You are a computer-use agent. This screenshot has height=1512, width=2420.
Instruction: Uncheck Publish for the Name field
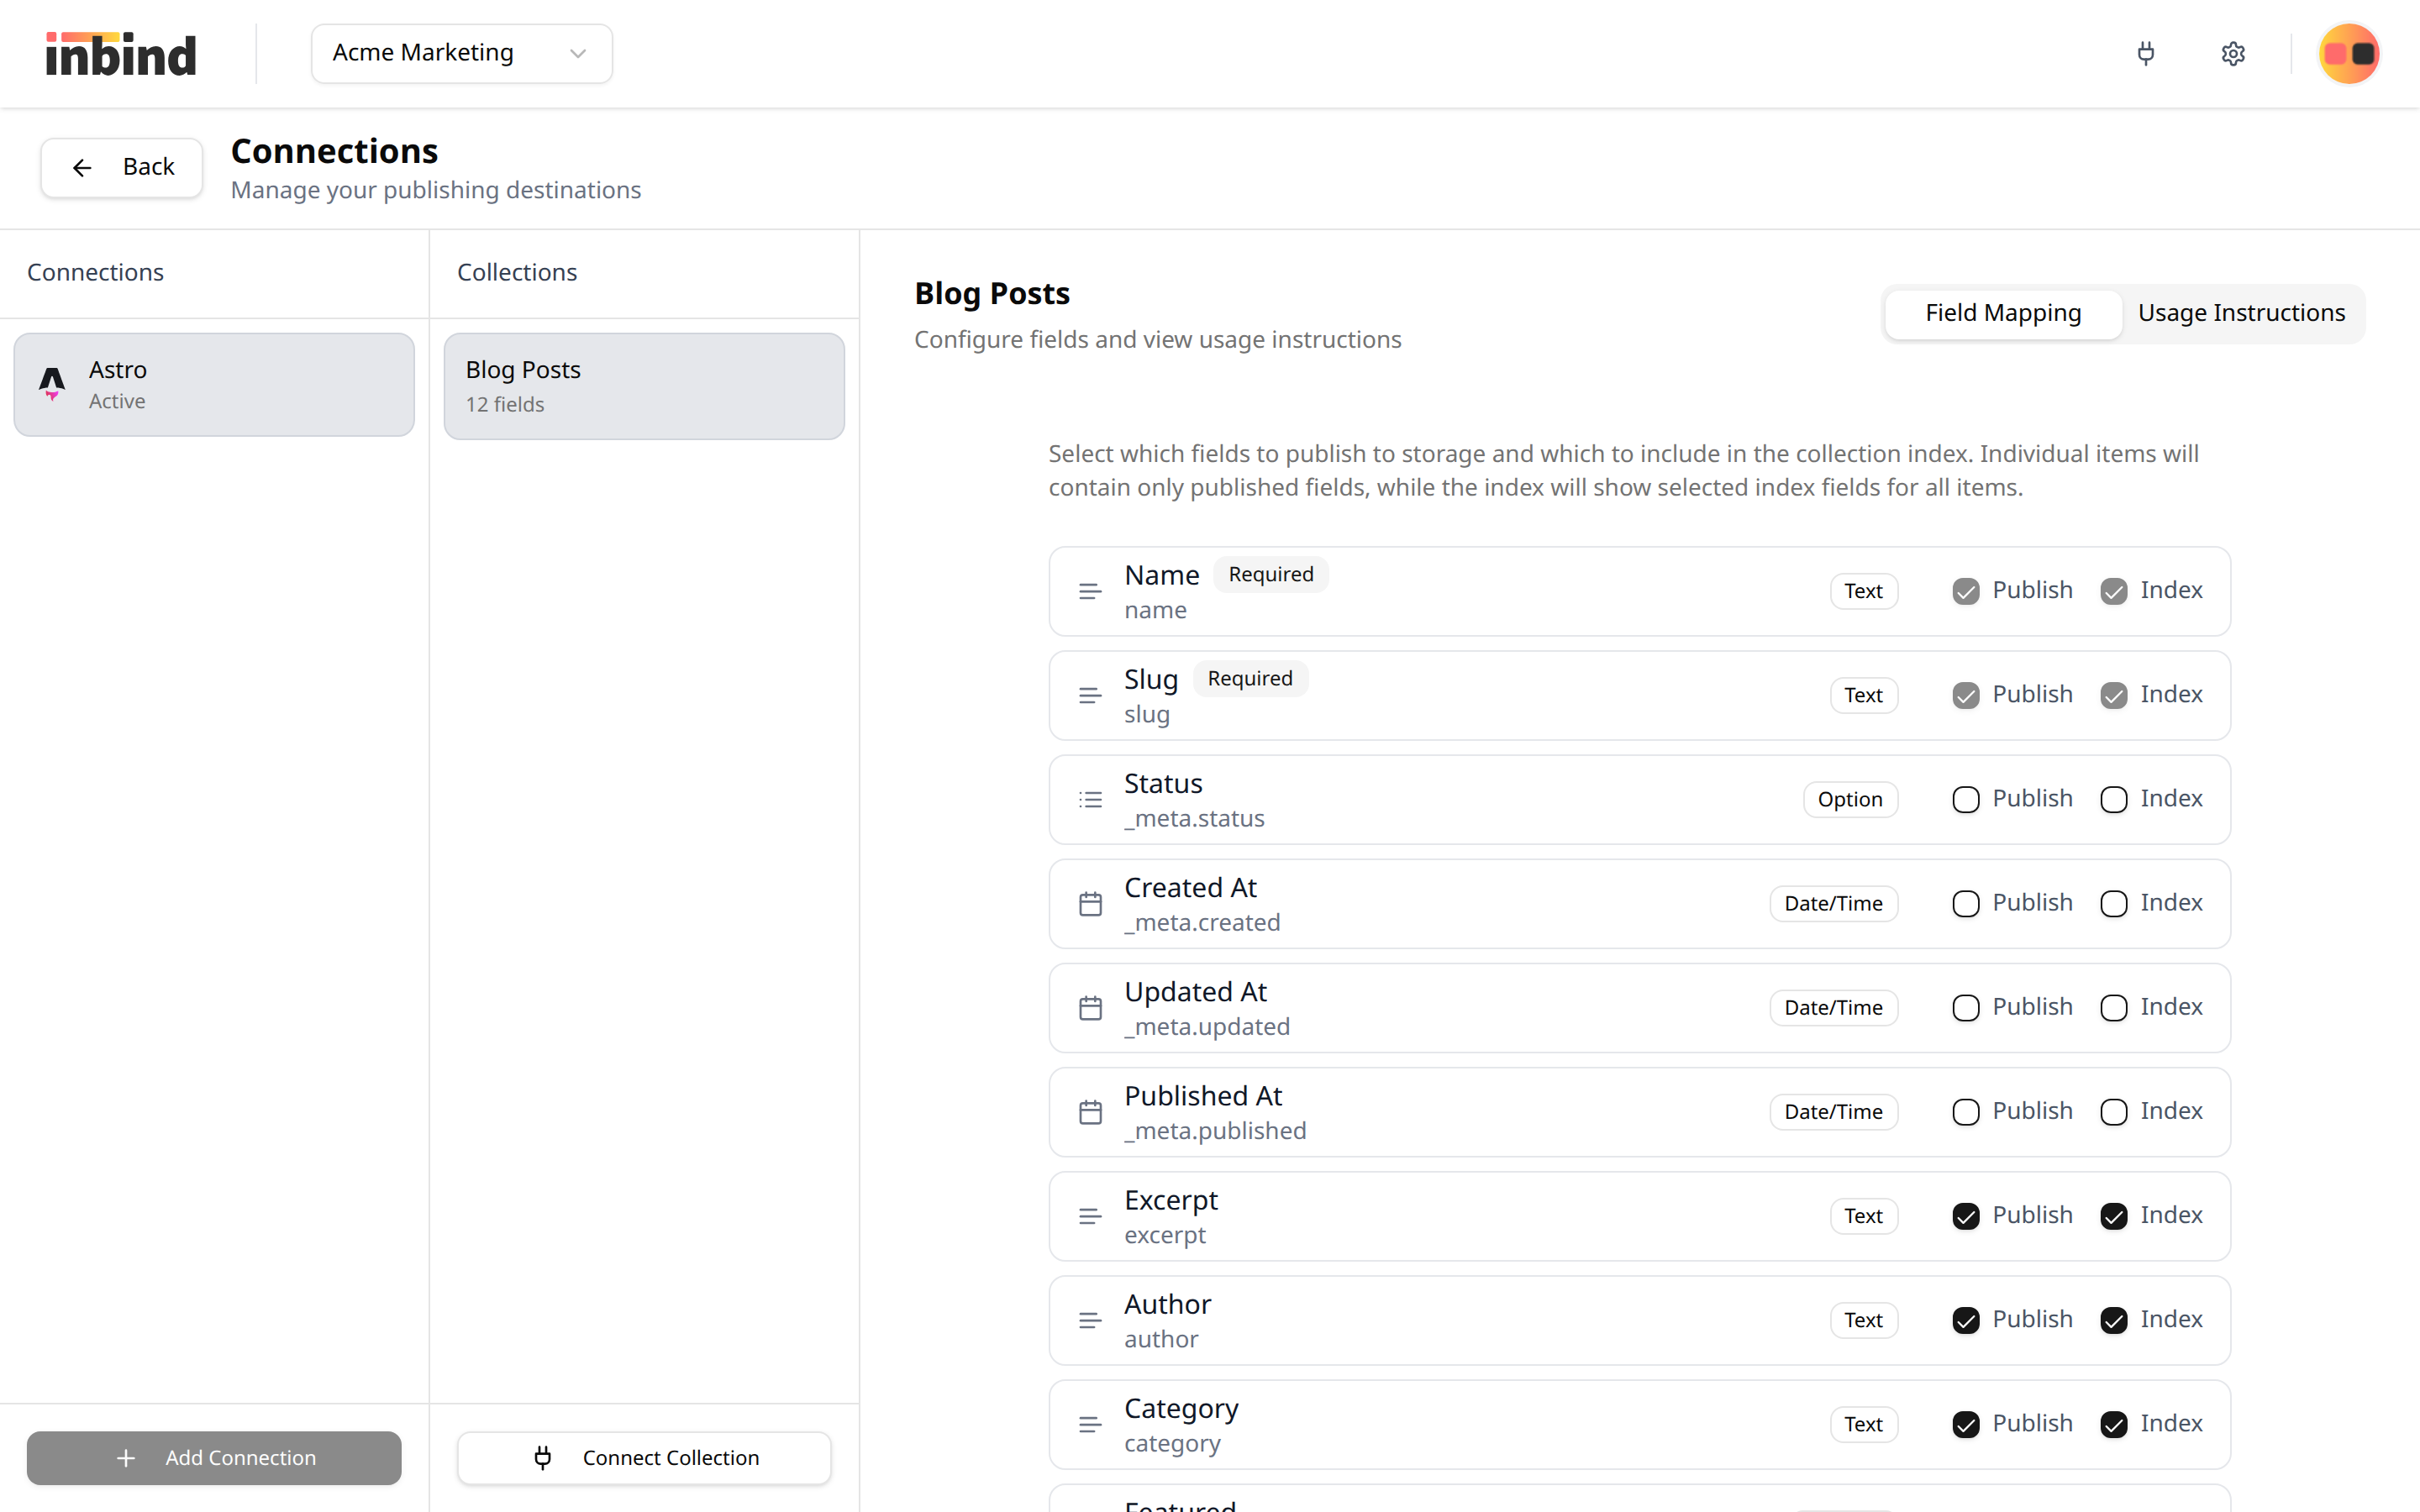pyautogui.click(x=1965, y=591)
